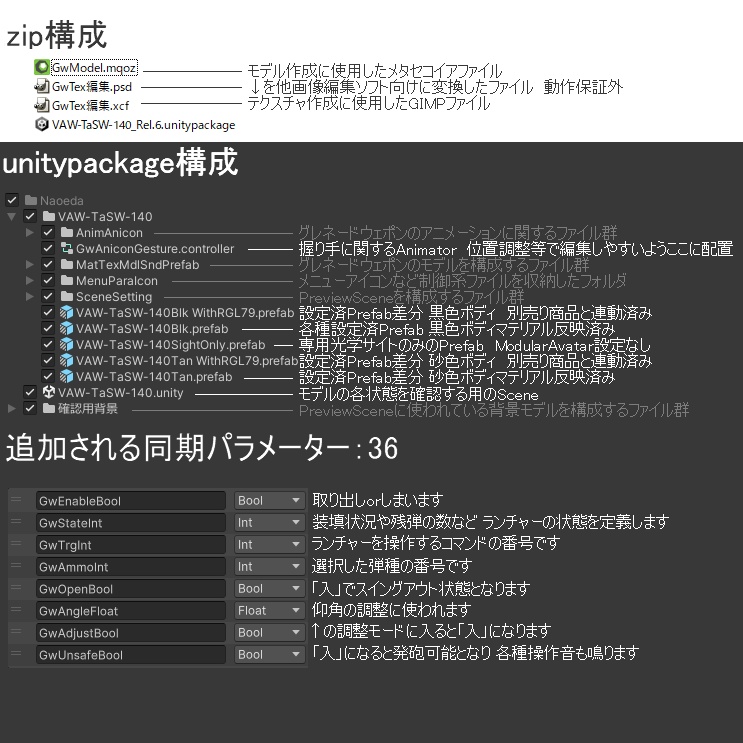Collapse the VAW-TaSW-140 folder tree
Image resolution: width=743 pixels, height=743 pixels.
(11, 217)
